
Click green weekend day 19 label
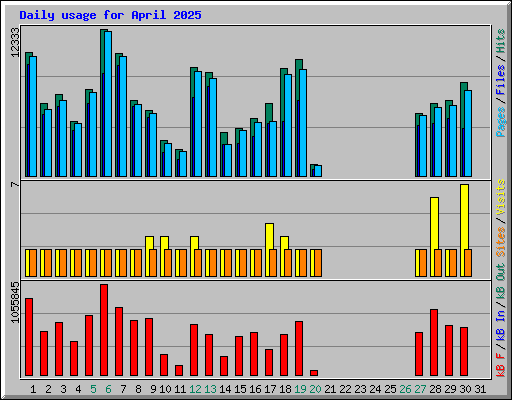[300, 389]
